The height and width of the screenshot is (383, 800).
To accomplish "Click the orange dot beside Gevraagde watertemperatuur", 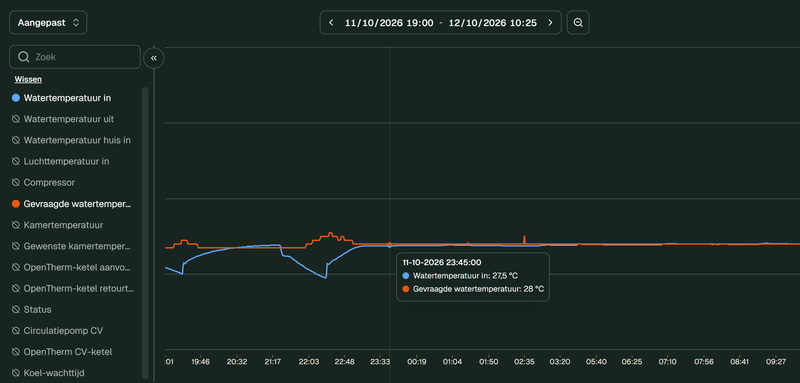I will click(16, 204).
